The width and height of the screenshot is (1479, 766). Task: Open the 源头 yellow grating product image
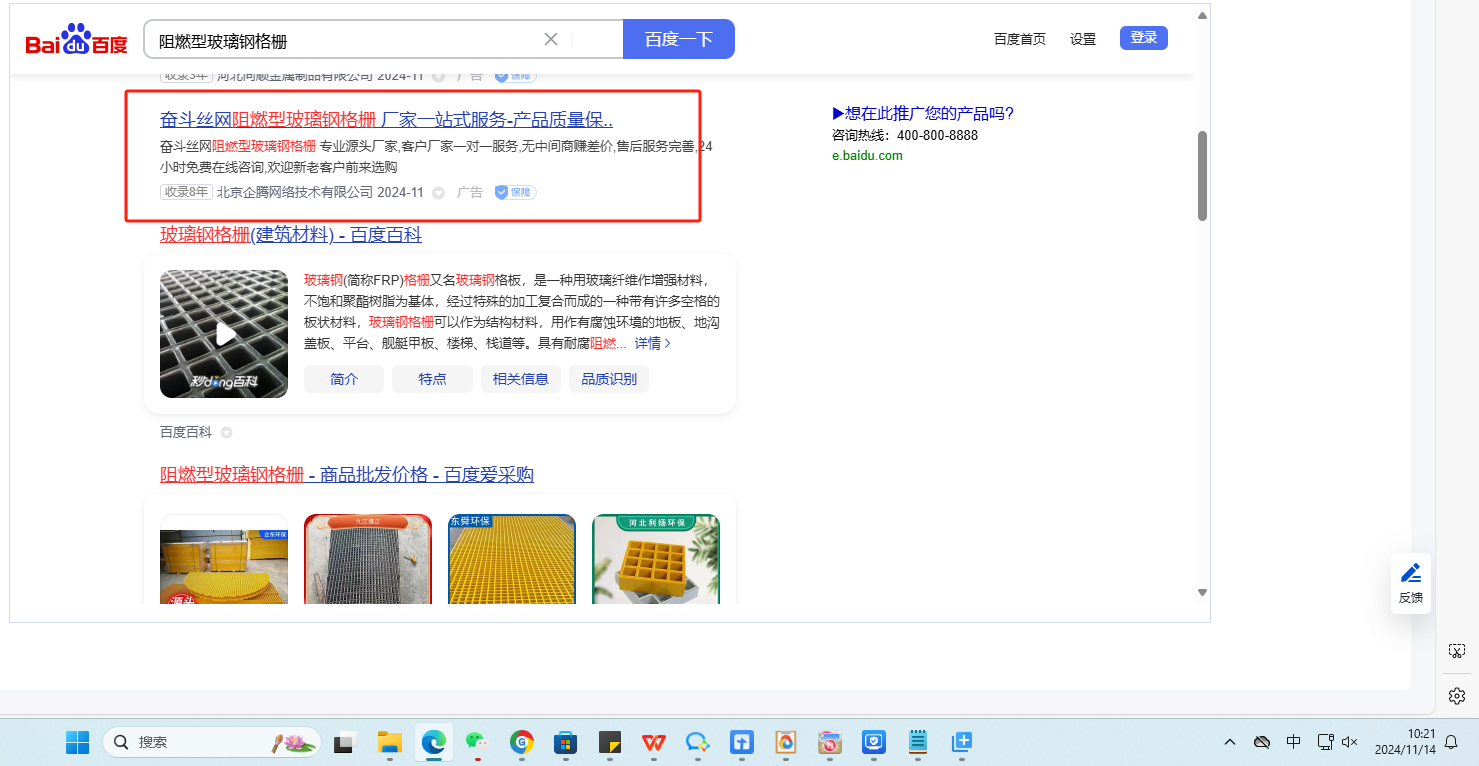pyautogui.click(x=224, y=559)
